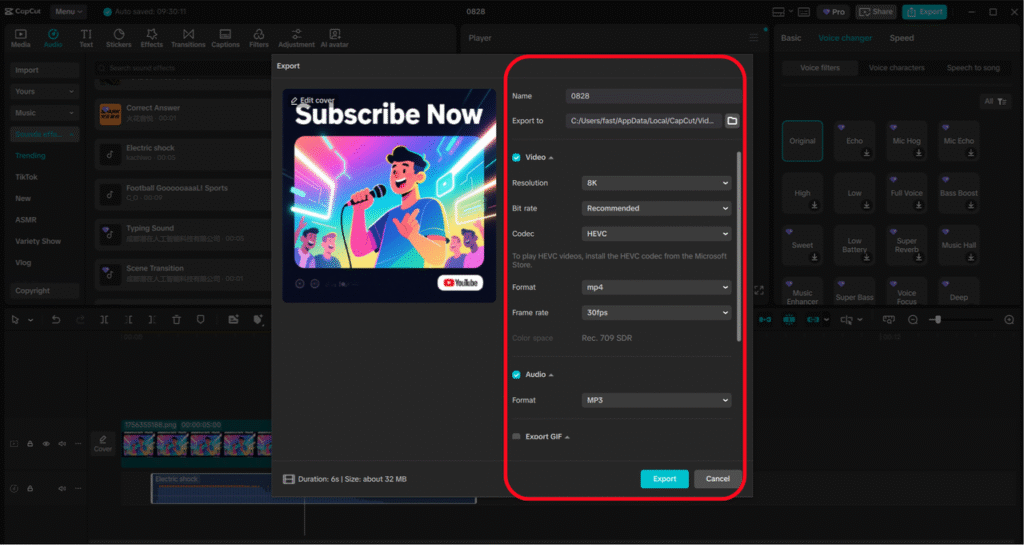Viewport: 1024px width, 545px height.
Task: Click the Search sound effects field
Action: click(183, 68)
